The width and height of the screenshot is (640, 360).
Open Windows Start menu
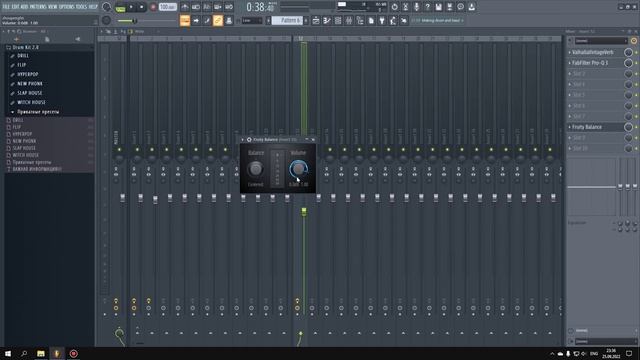(8, 353)
